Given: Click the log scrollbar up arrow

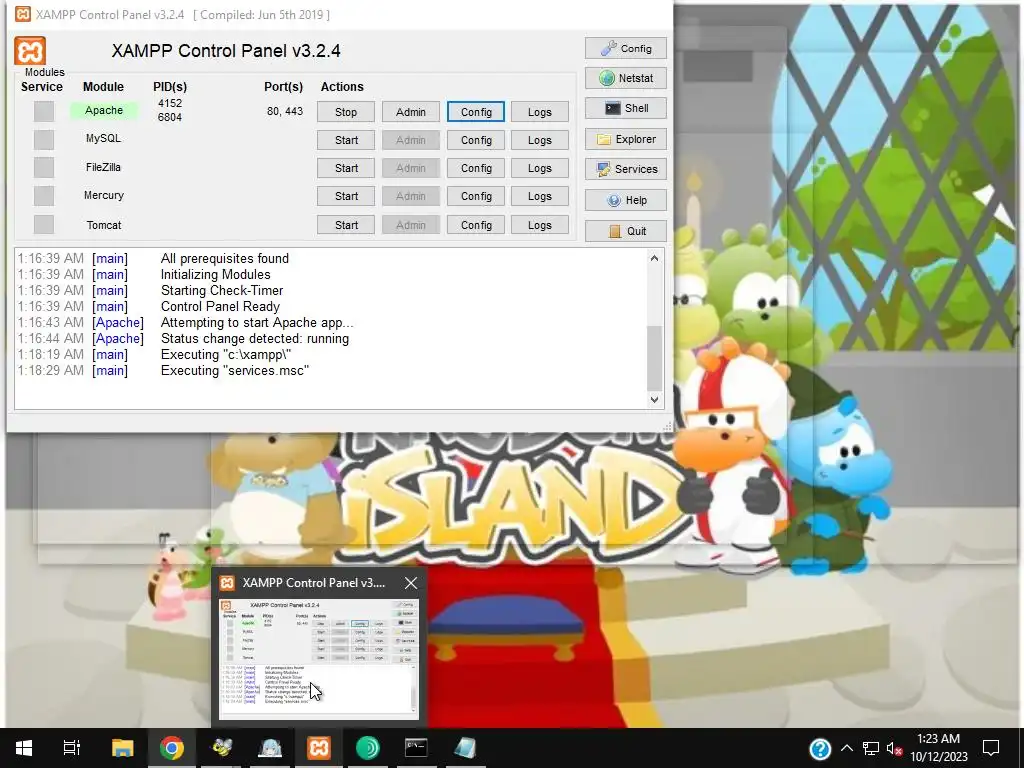Looking at the screenshot, I should pos(654,258).
